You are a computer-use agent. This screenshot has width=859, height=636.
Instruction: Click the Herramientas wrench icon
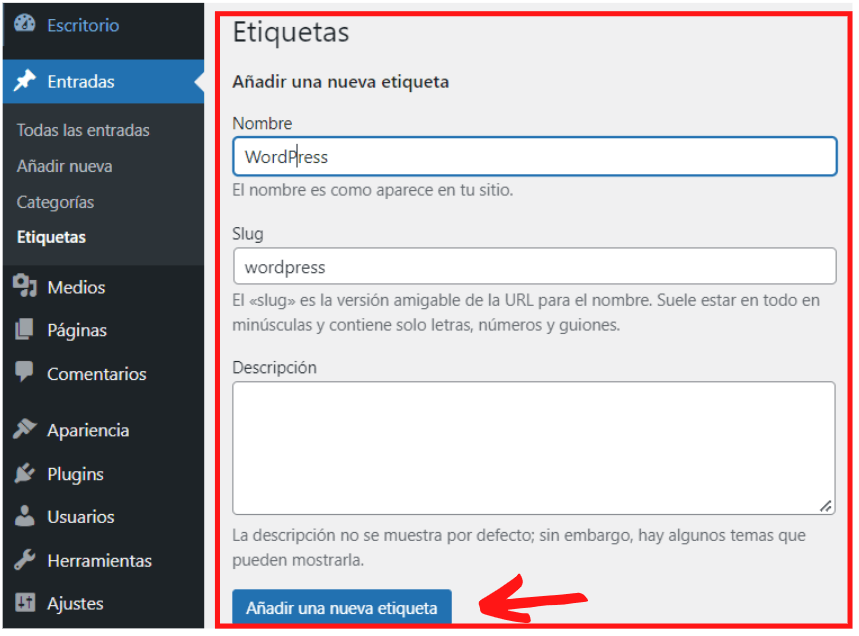click(x=25, y=560)
